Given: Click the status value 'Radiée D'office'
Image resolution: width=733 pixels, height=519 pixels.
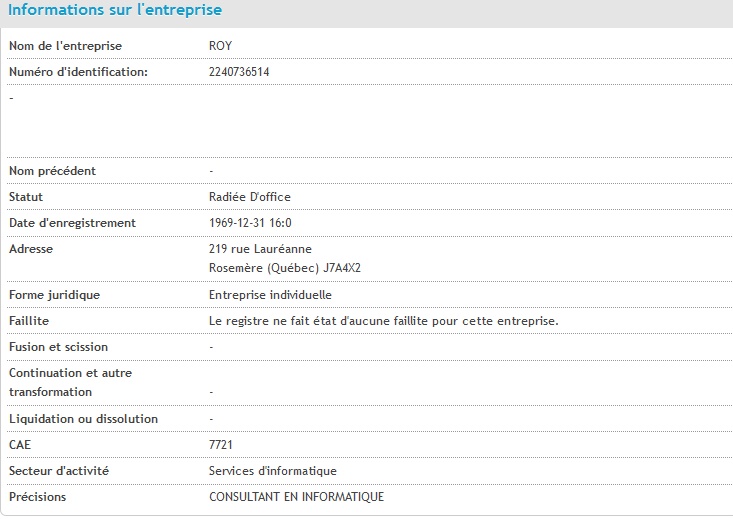Looking at the screenshot, I should coord(249,197).
